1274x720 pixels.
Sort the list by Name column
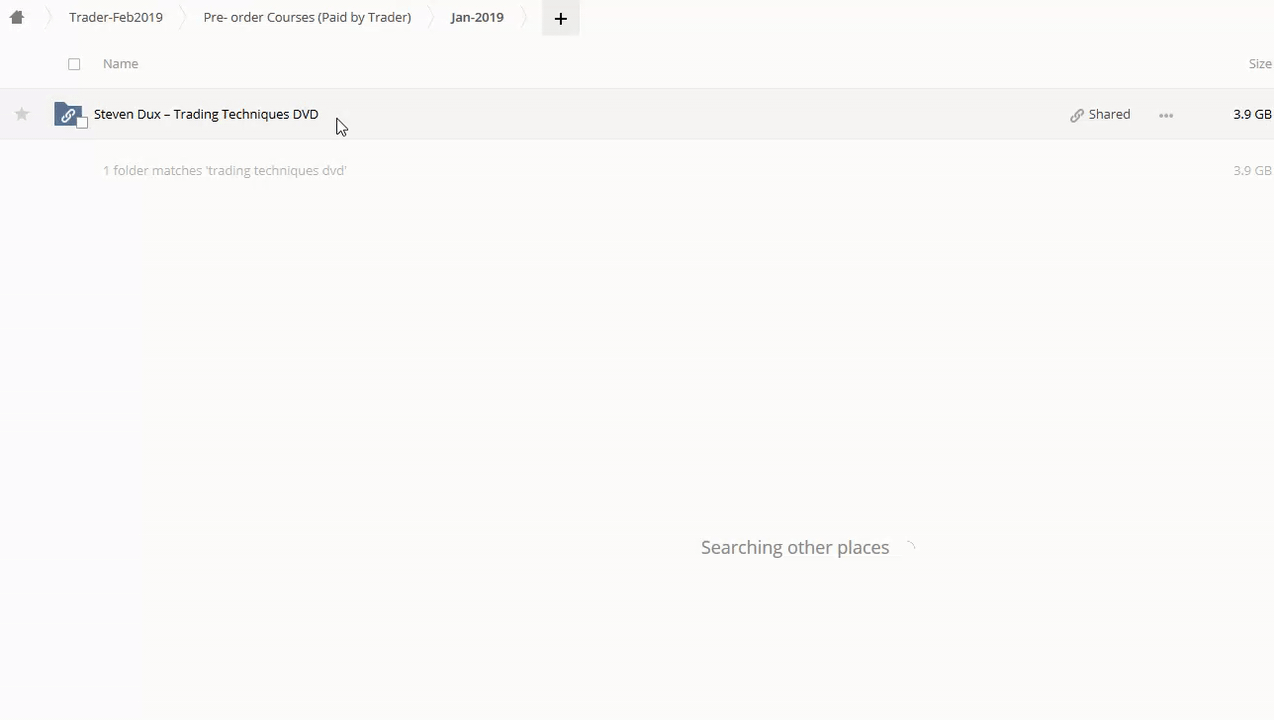pyautogui.click(x=120, y=64)
